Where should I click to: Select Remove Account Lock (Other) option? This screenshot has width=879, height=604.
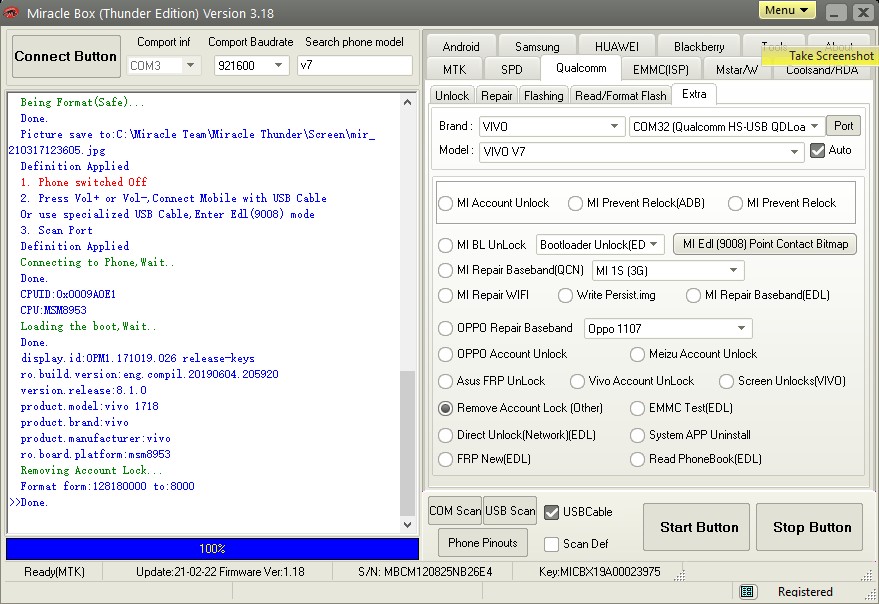[446, 408]
